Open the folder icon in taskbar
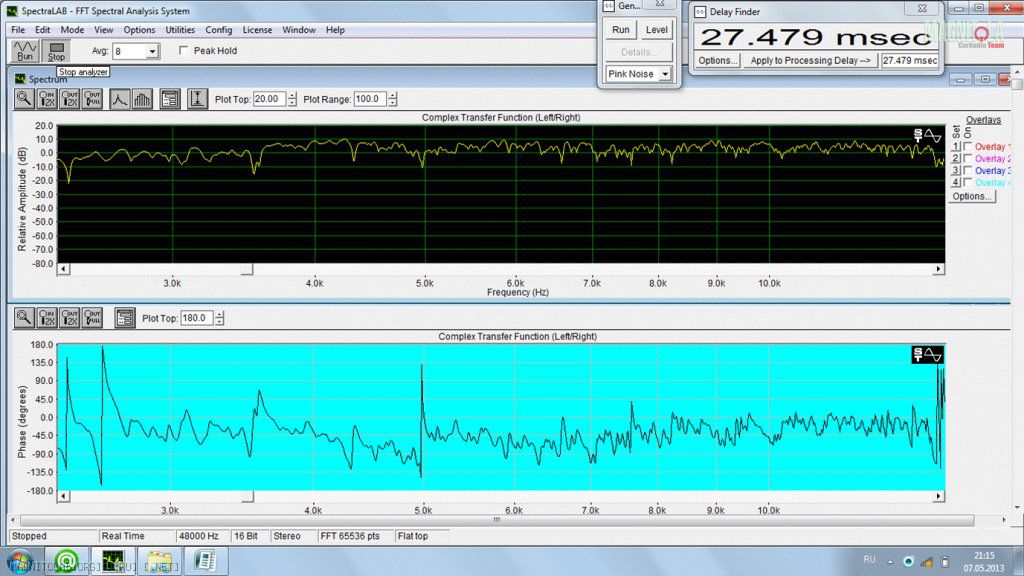The image size is (1024, 576). point(159,561)
